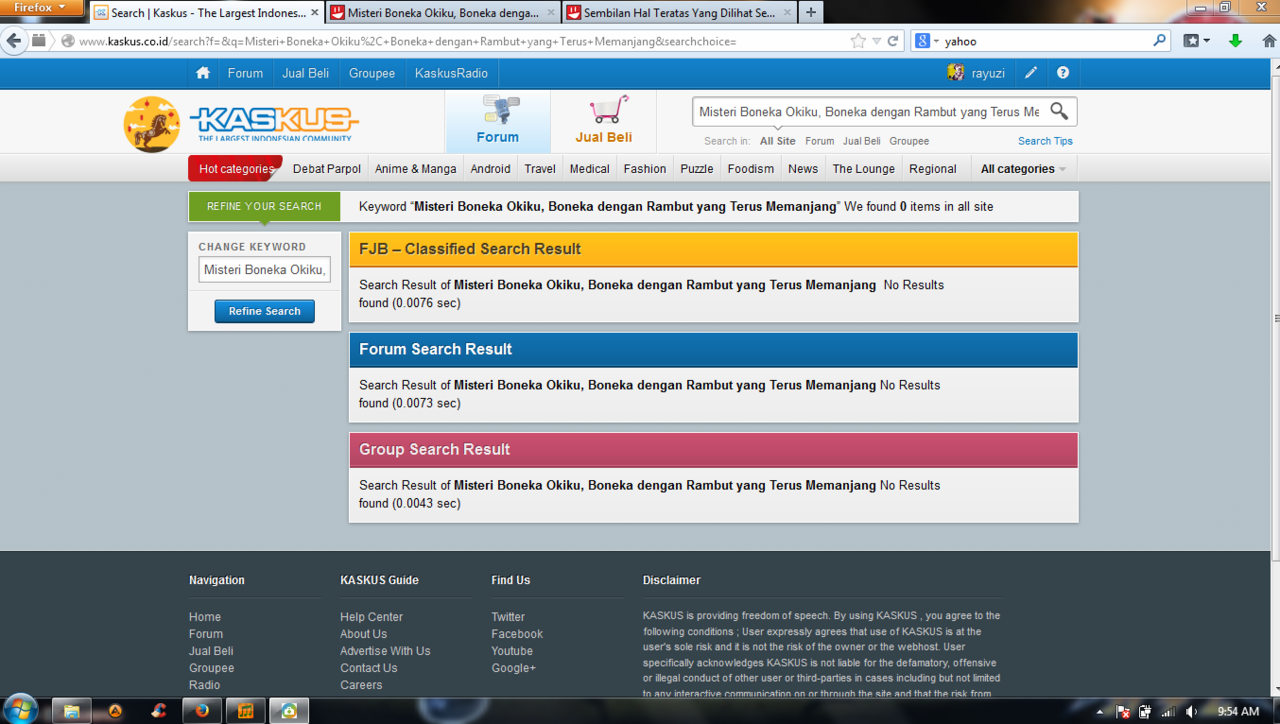Switch to Sembilan Hal Teratas tab

(680, 13)
